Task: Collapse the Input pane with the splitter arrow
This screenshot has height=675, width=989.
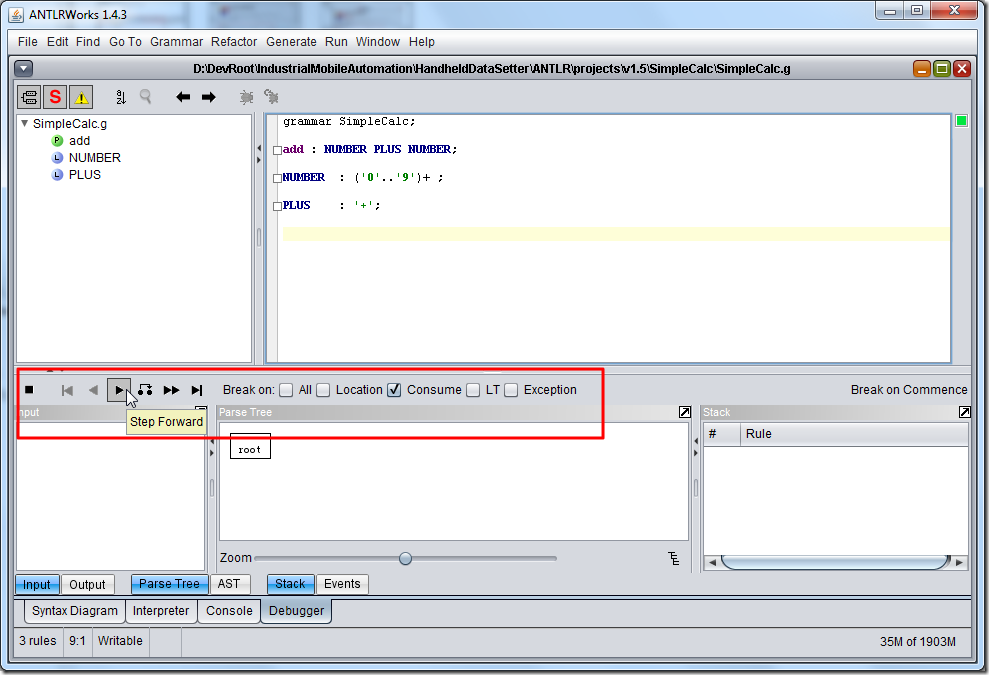Action: [x=211, y=441]
